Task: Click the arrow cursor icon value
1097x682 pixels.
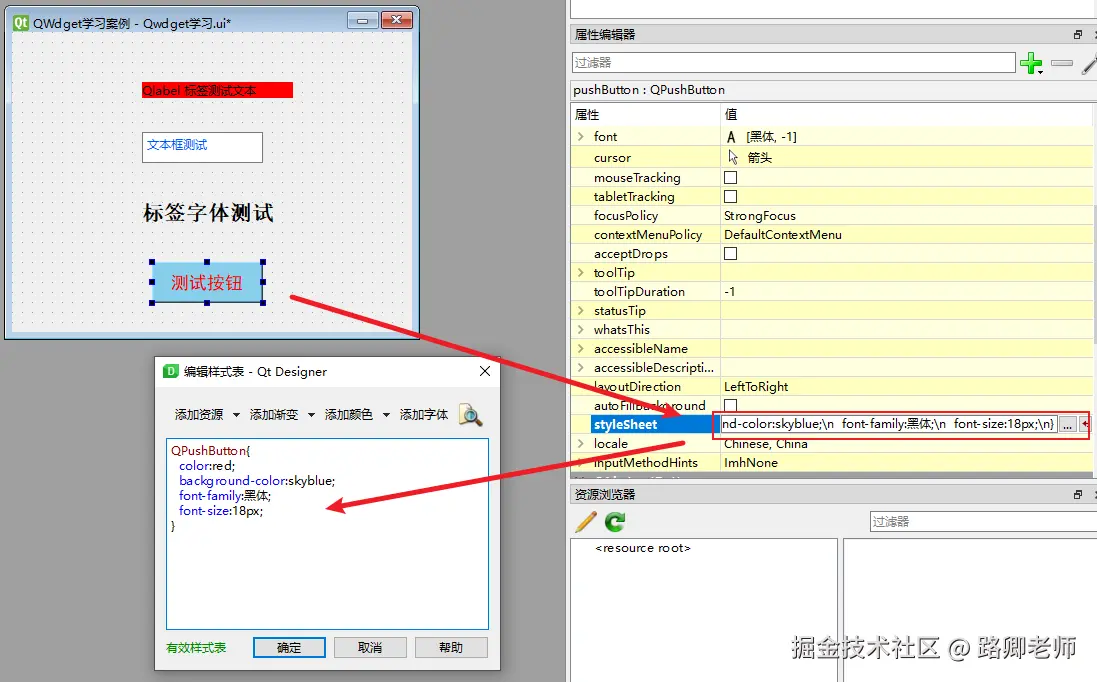Action: (x=732, y=157)
